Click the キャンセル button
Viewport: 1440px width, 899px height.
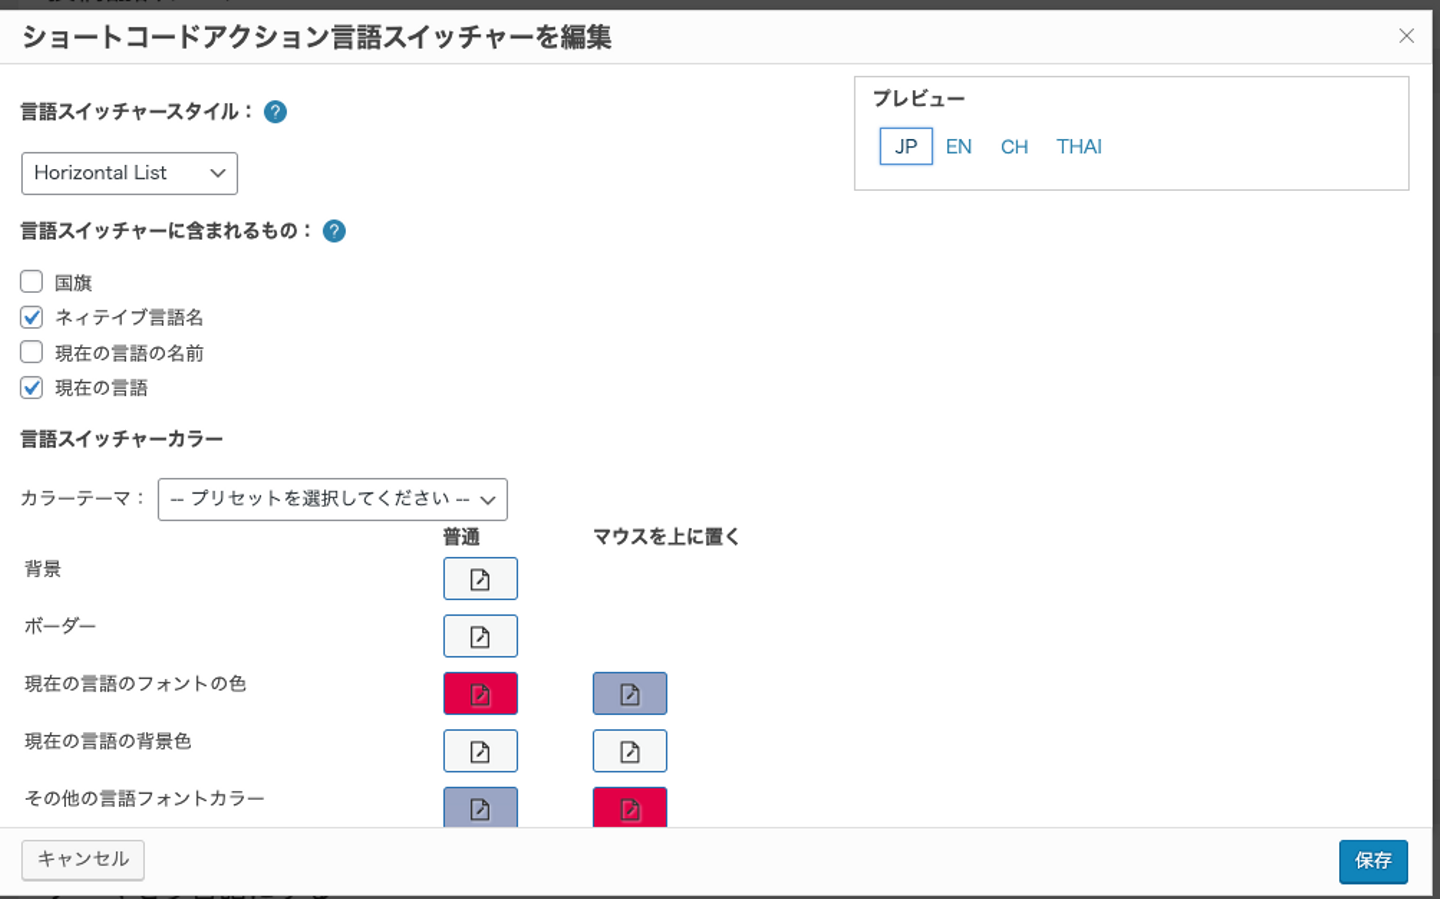[83, 859]
